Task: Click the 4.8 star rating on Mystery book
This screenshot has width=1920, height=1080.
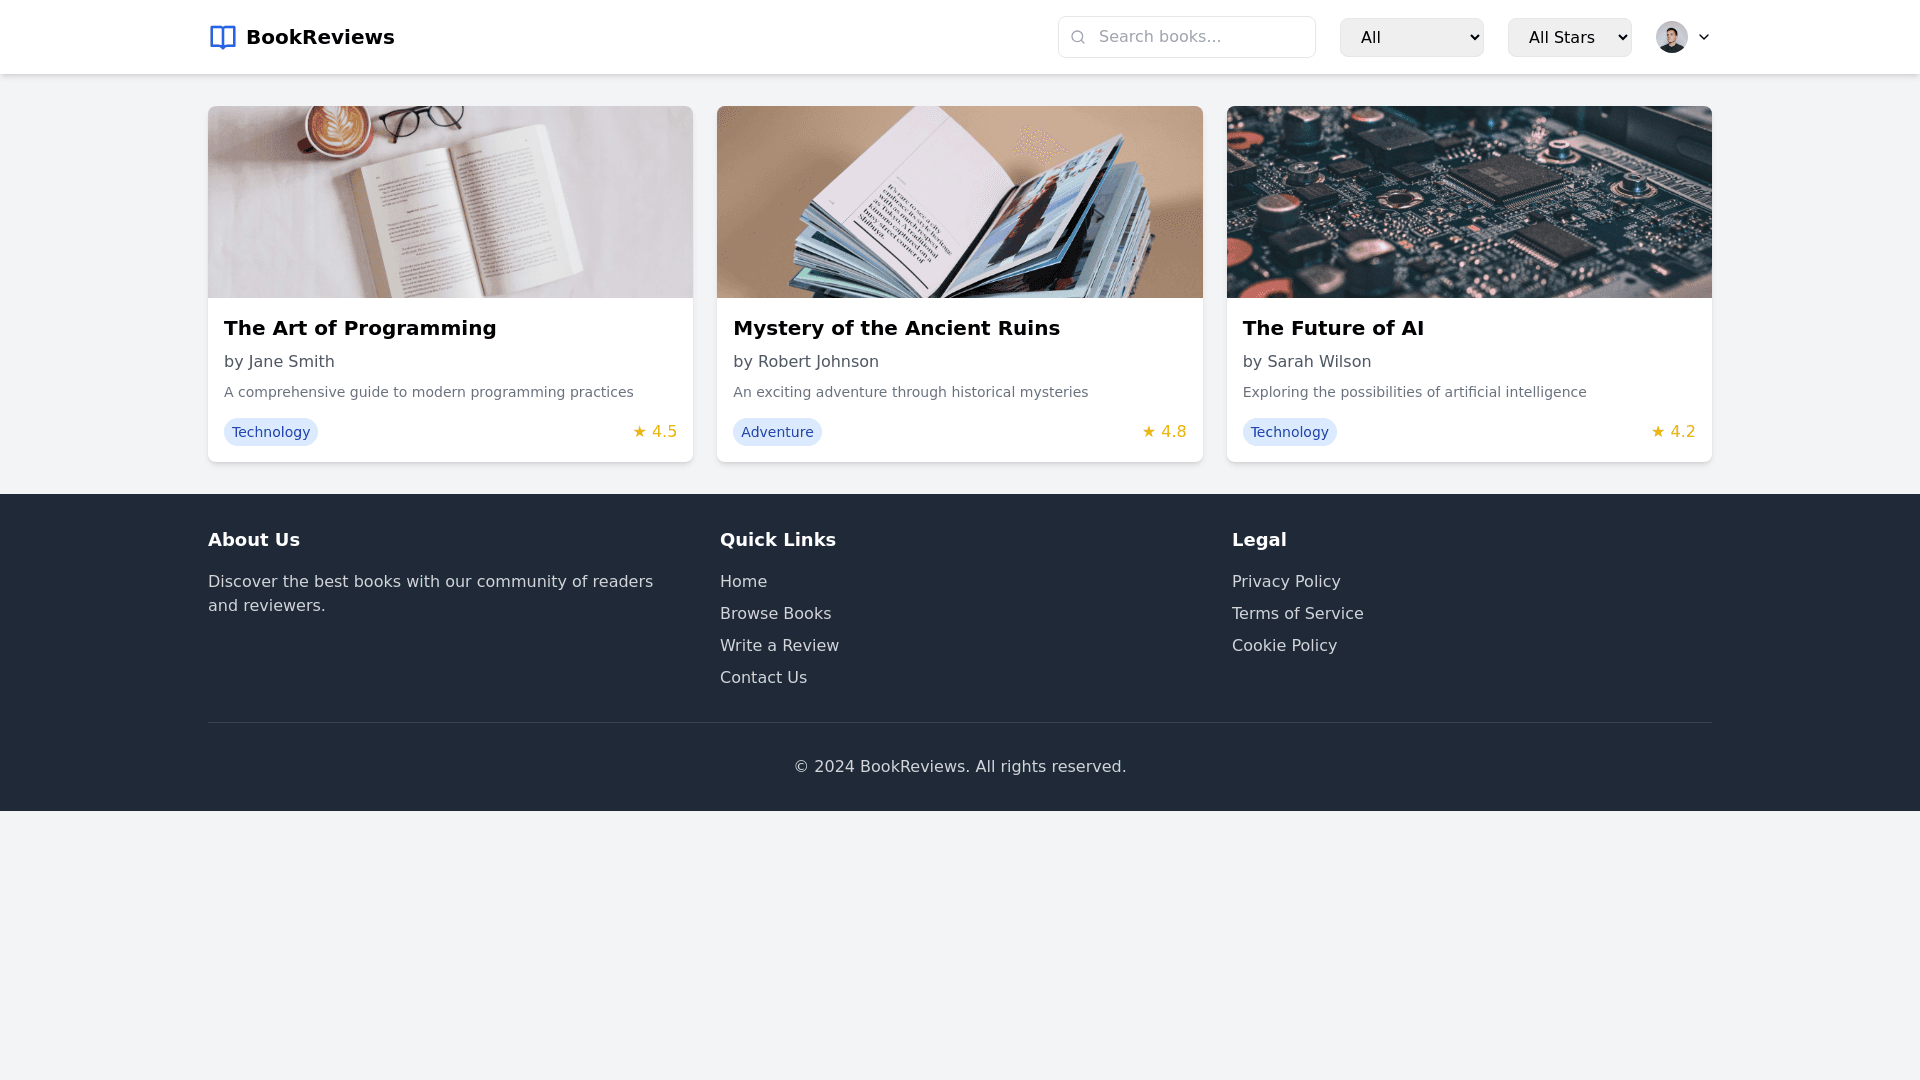Action: [x=1164, y=432]
